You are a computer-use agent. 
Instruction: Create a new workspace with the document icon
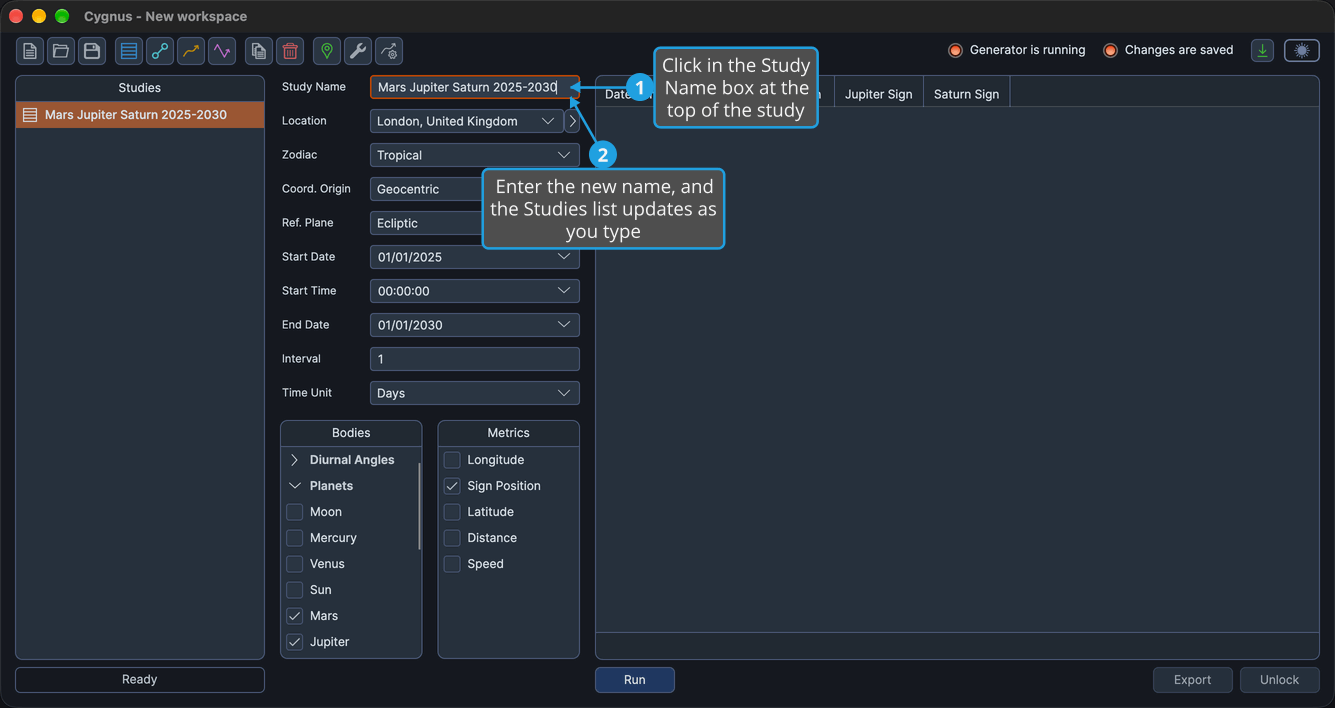(x=30, y=51)
